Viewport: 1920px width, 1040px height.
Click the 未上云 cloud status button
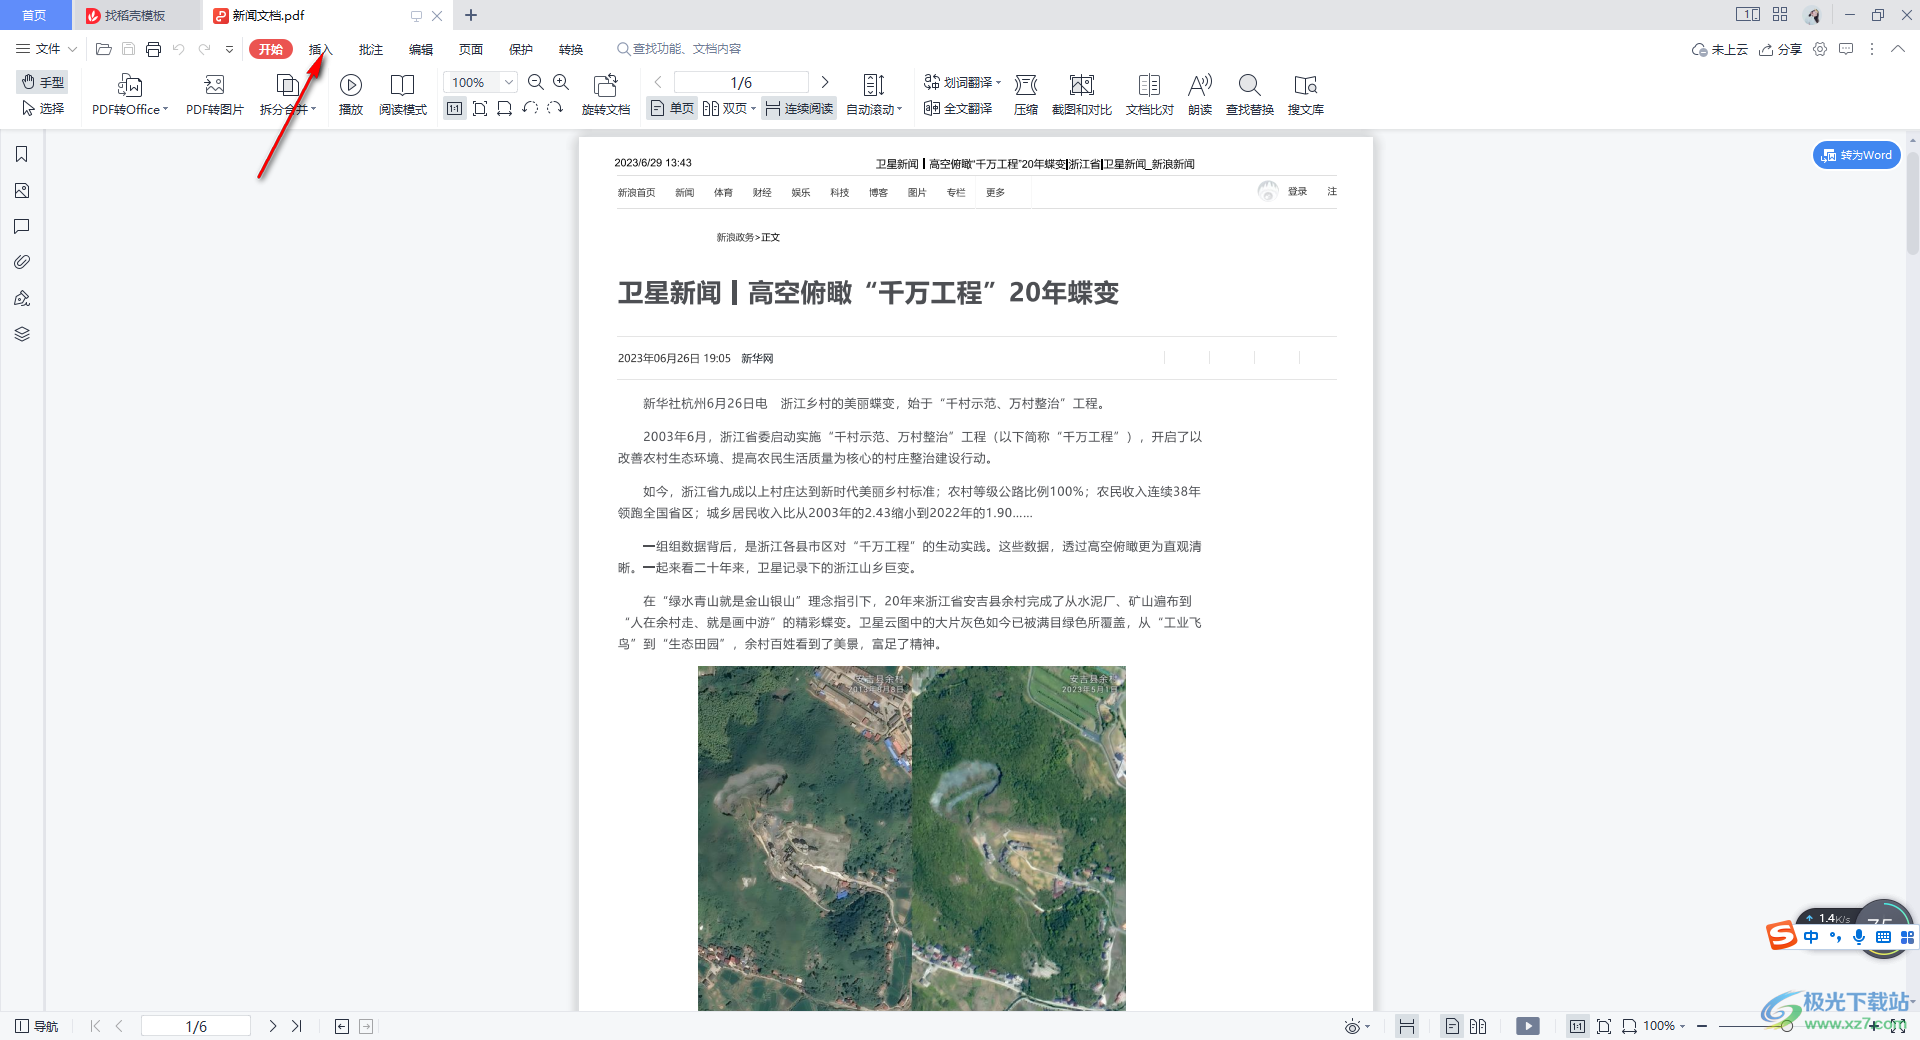1720,49
